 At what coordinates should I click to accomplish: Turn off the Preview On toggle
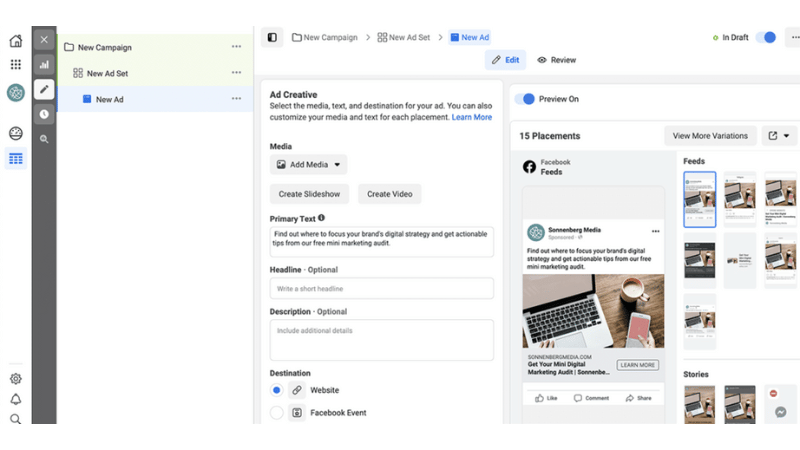tap(524, 99)
